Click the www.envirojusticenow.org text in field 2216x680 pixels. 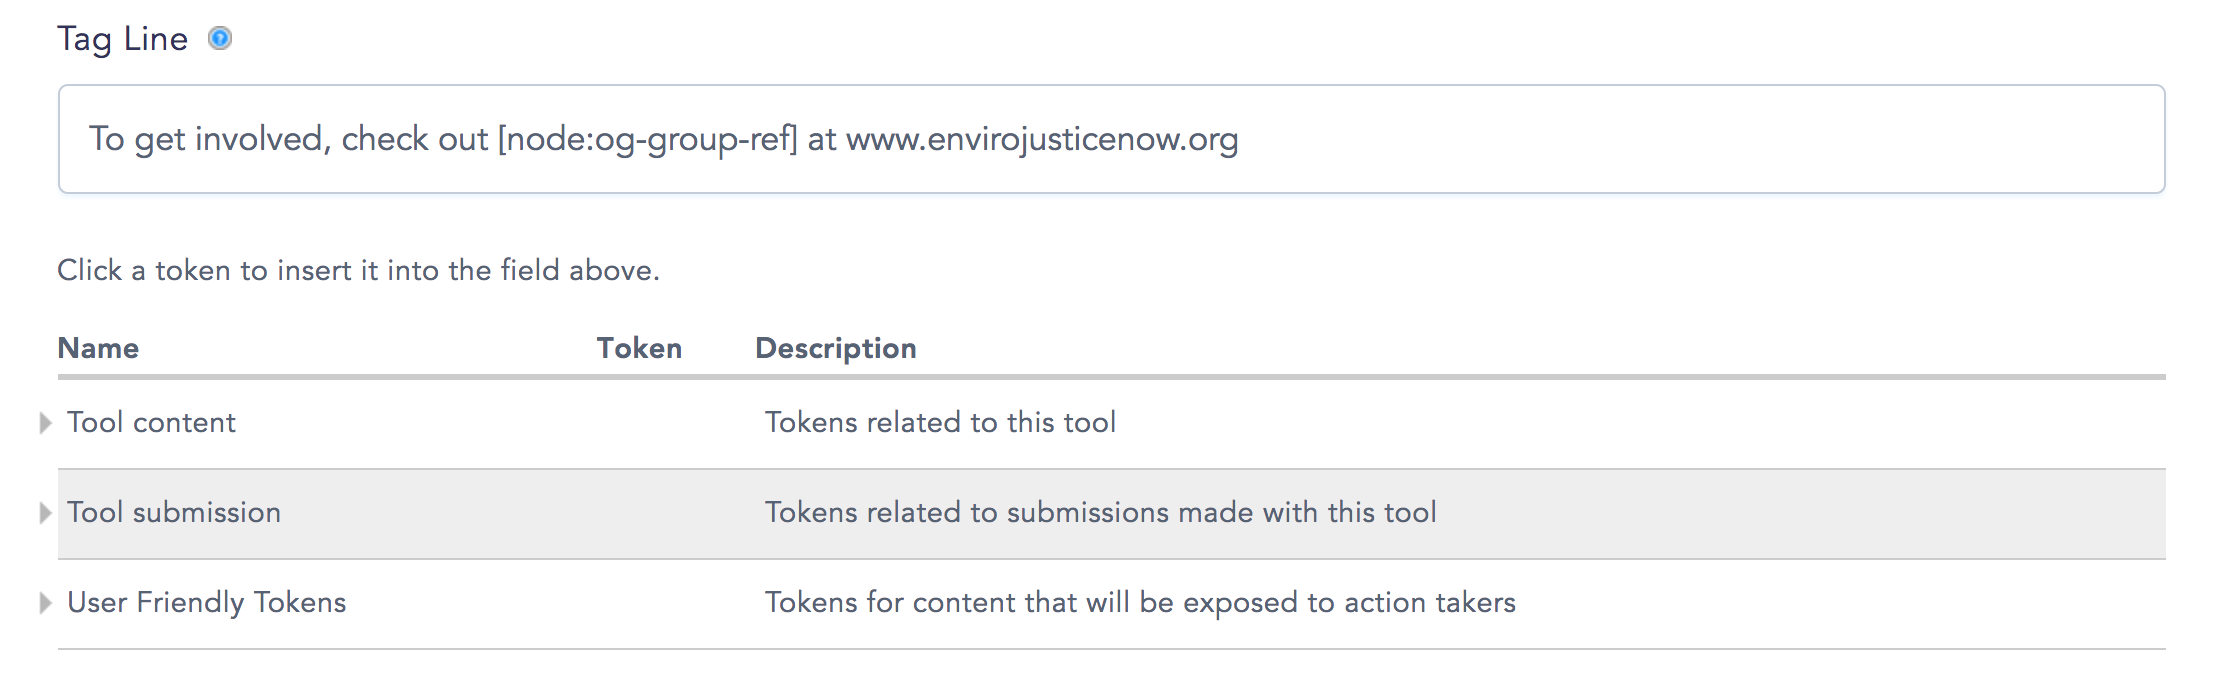[1042, 139]
